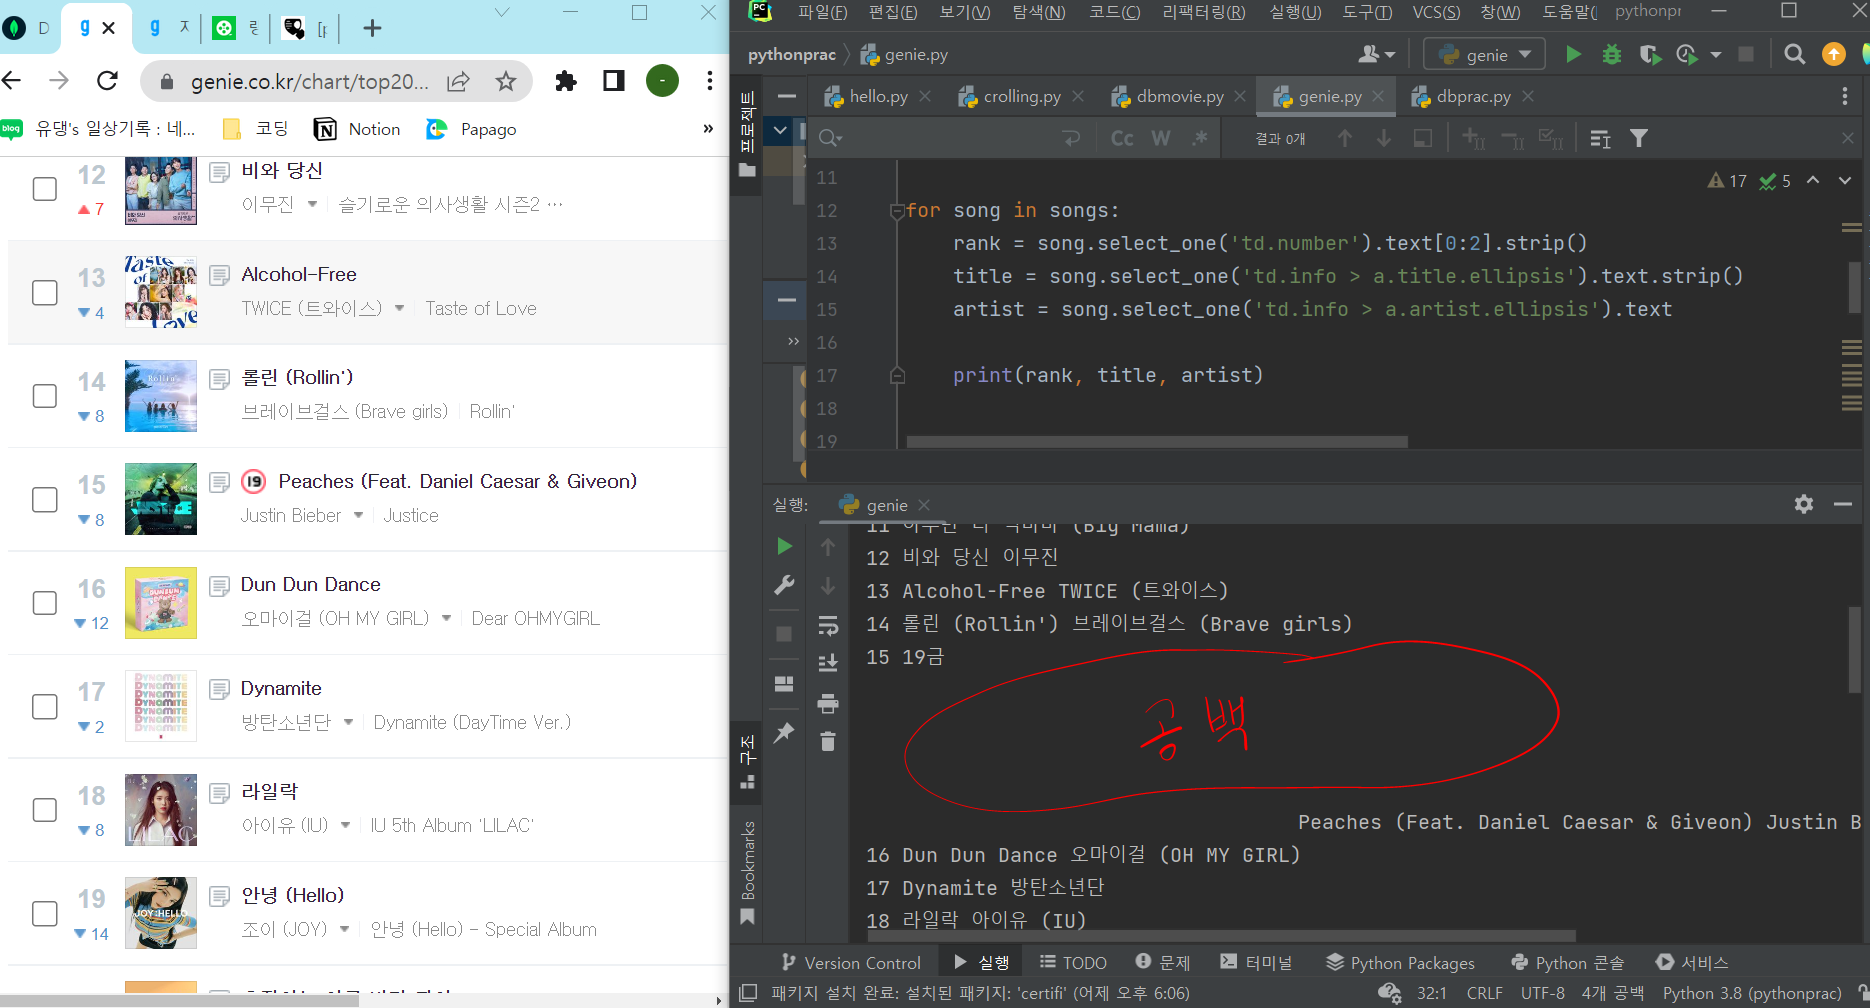Tick the checkbox for Alcohol-Free
This screenshot has width=1870, height=1008.
[45, 293]
